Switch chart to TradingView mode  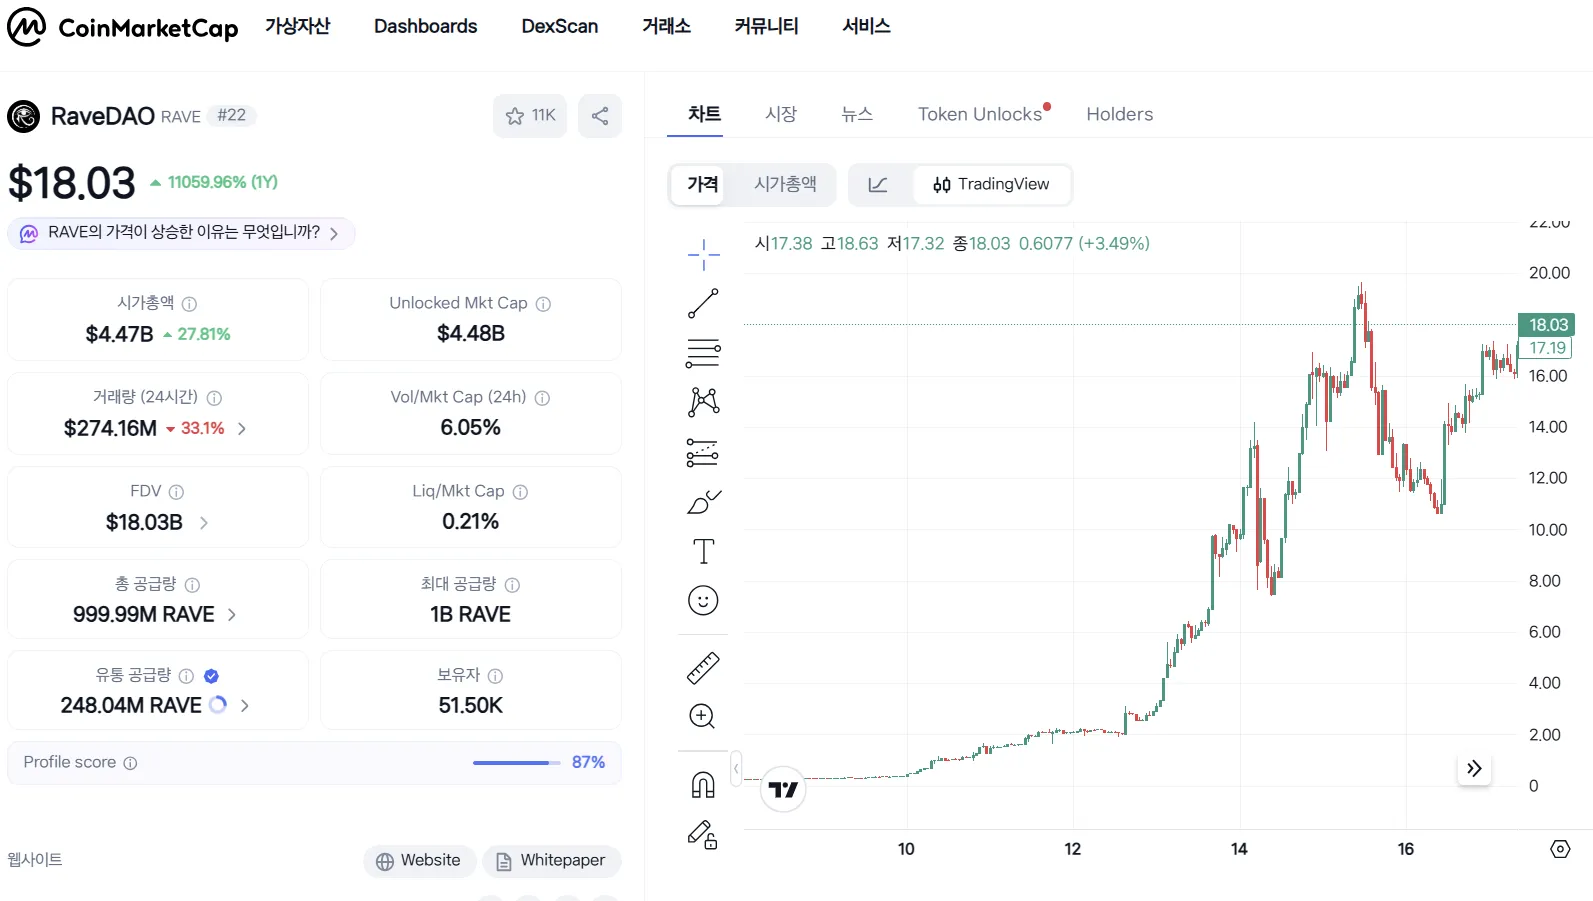tap(991, 185)
